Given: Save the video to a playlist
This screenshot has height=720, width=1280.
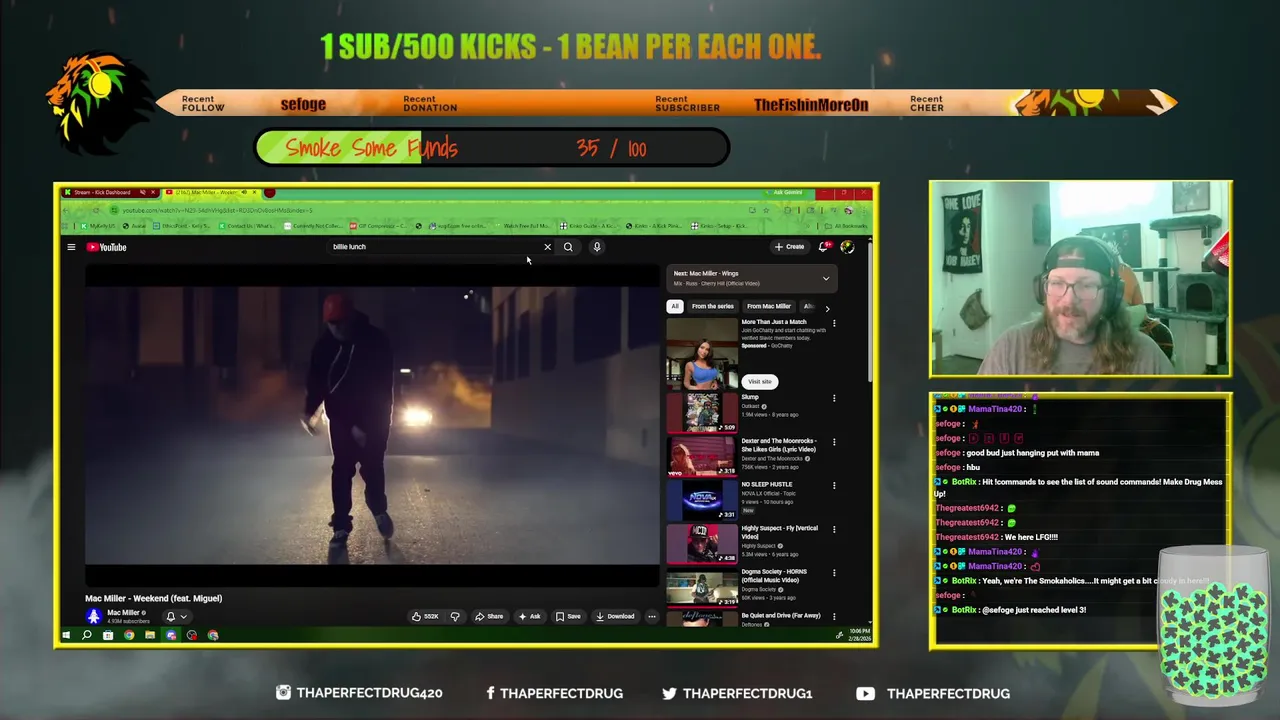Looking at the screenshot, I should point(568,617).
